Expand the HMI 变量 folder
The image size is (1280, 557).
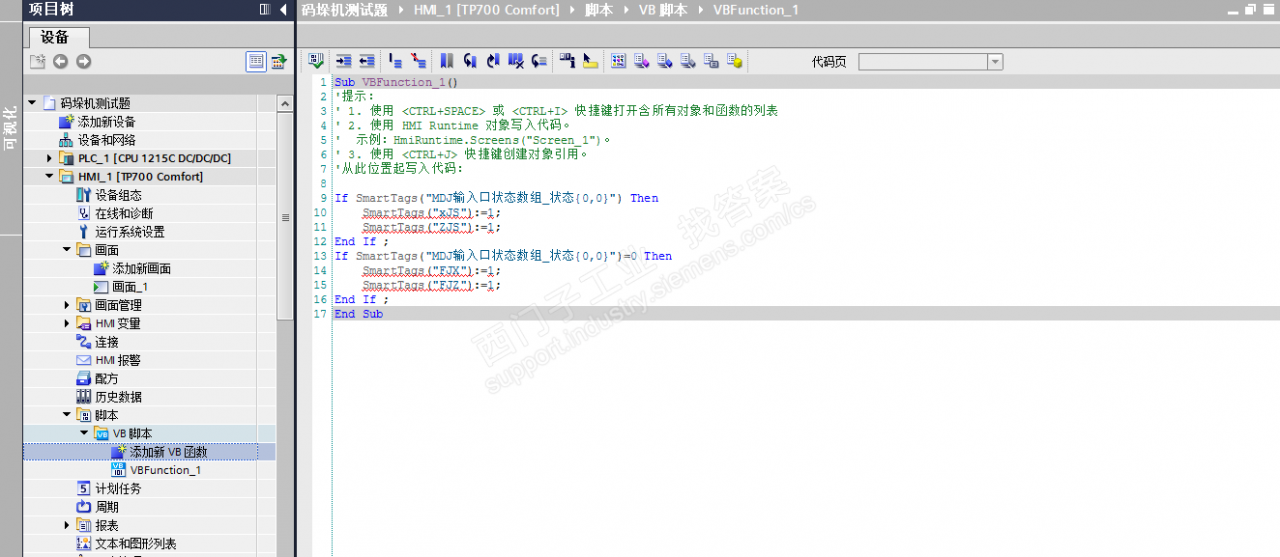pos(67,323)
